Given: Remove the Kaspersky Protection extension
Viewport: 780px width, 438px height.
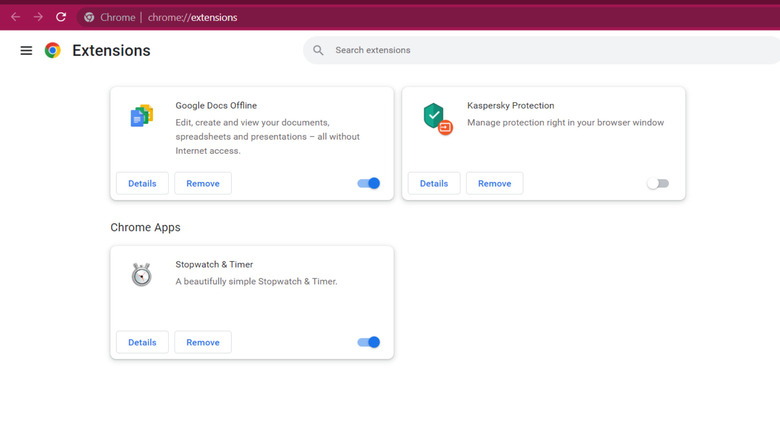Looking at the screenshot, I should click(494, 183).
